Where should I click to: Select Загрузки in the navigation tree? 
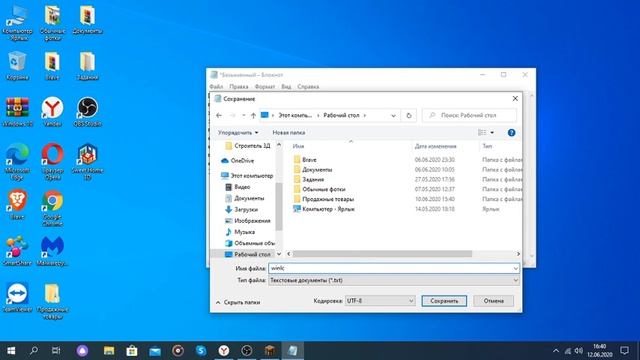241,209
